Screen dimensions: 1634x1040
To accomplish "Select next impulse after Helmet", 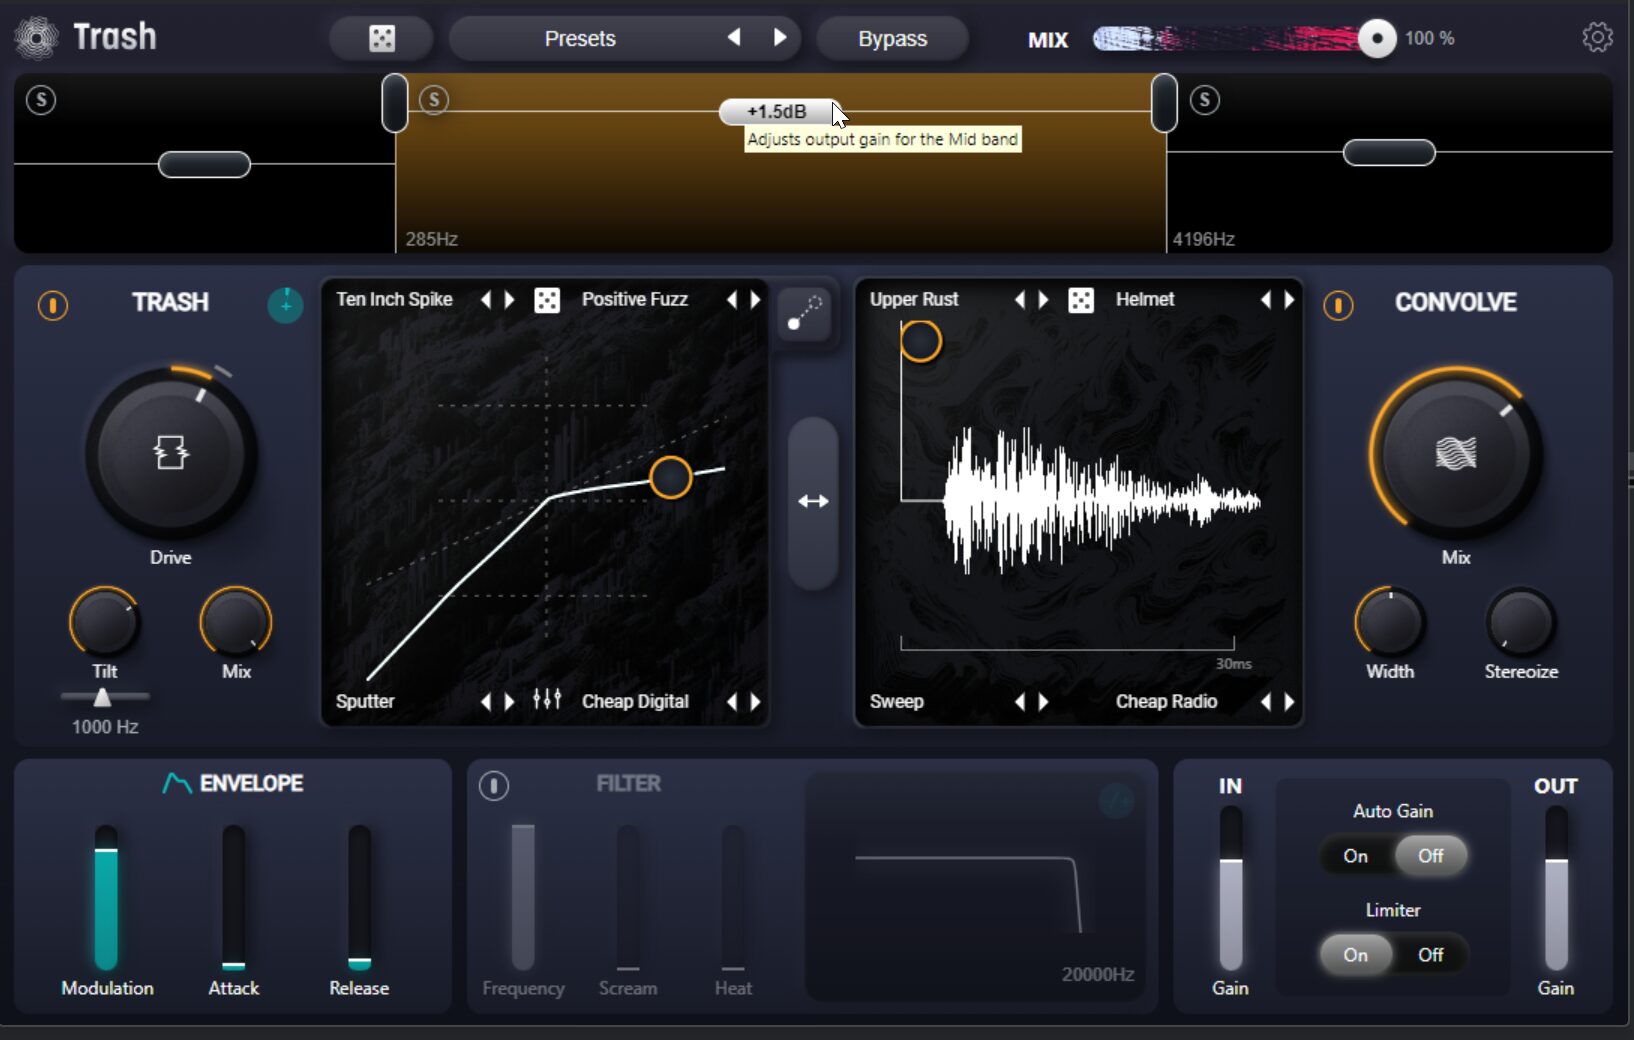I will 1289,299.
